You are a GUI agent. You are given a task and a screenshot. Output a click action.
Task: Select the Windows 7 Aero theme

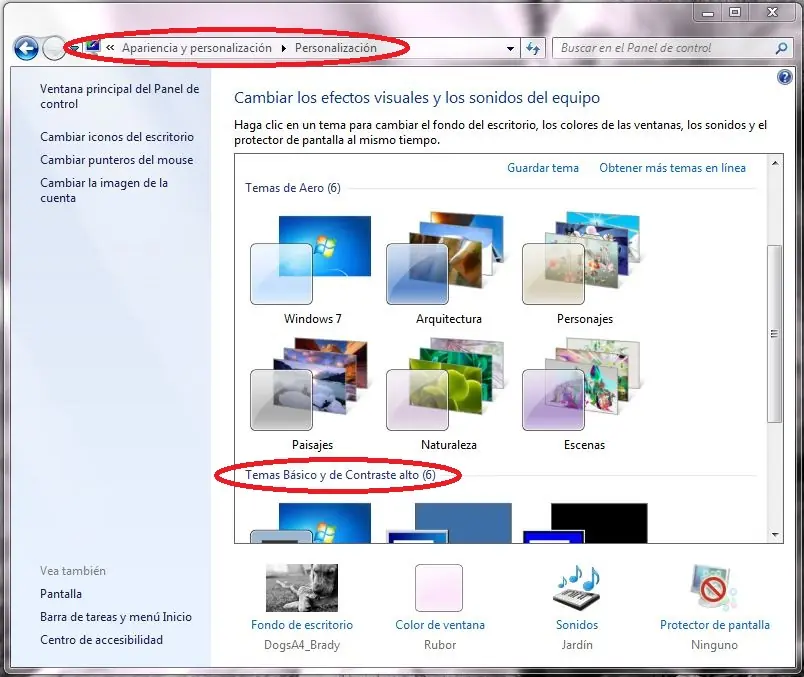click(x=311, y=269)
